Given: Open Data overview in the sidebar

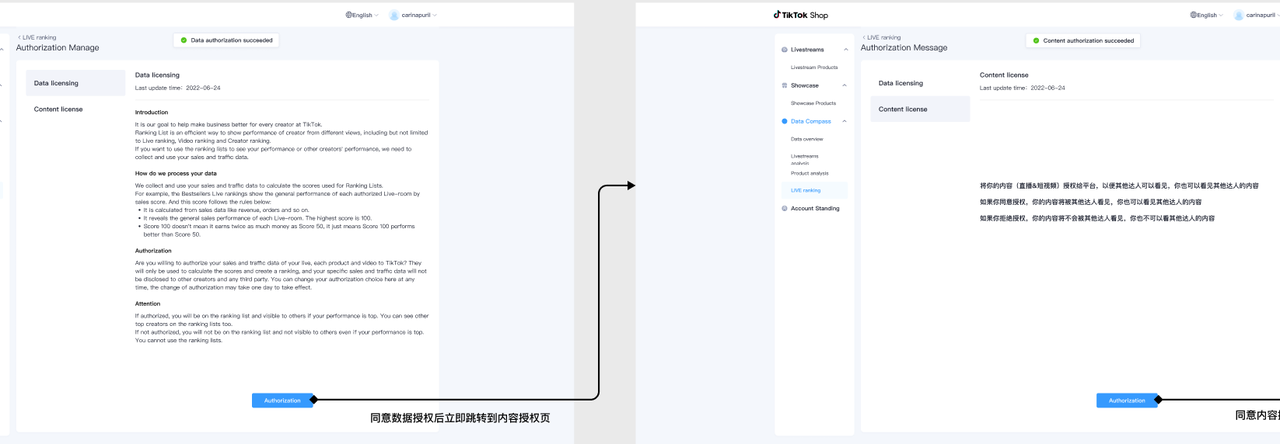Looking at the screenshot, I should click(x=807, y=139).
